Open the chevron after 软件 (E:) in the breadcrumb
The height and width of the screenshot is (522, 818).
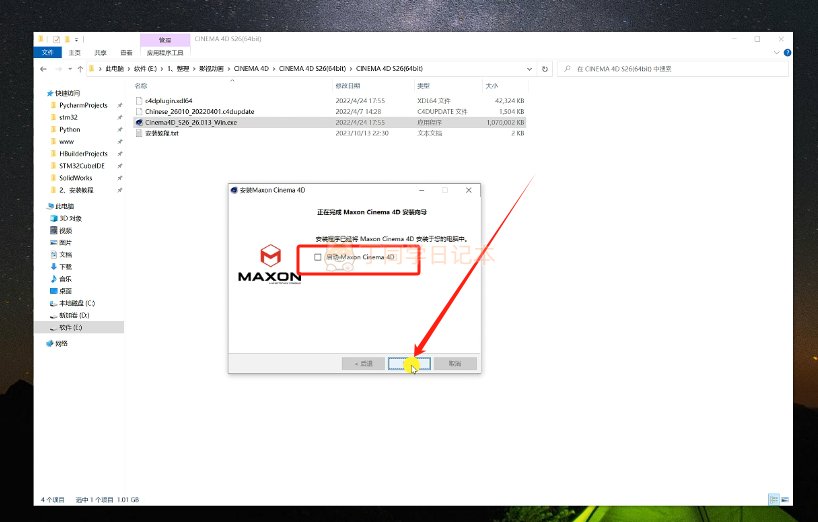[x=162, y=69]
